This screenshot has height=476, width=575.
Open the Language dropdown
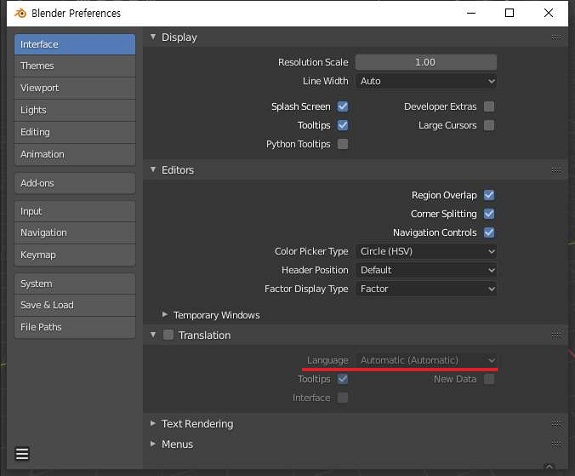[x=426, y=360]
